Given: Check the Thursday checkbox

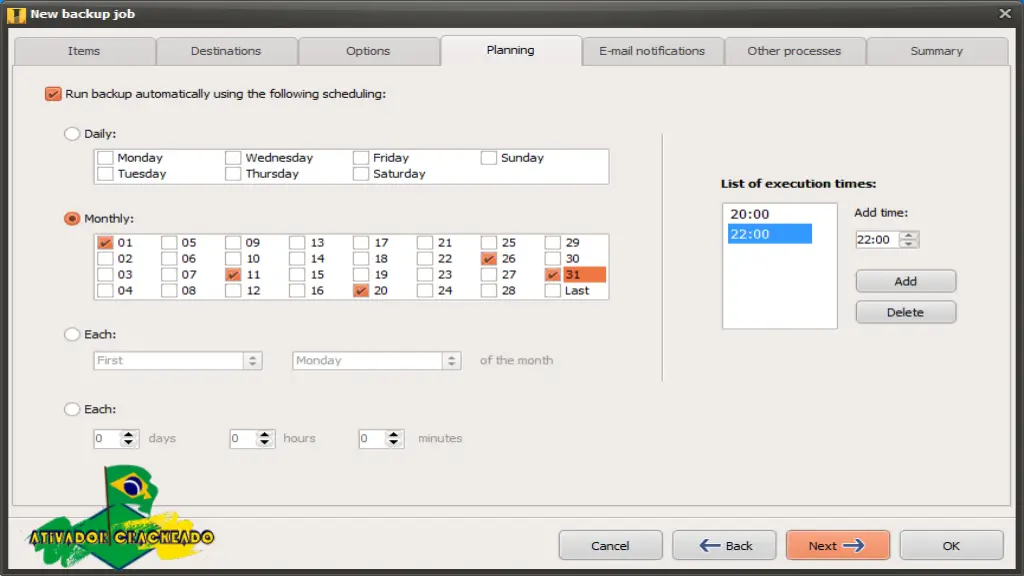Looking at the screenshot, I should (233, 174).
